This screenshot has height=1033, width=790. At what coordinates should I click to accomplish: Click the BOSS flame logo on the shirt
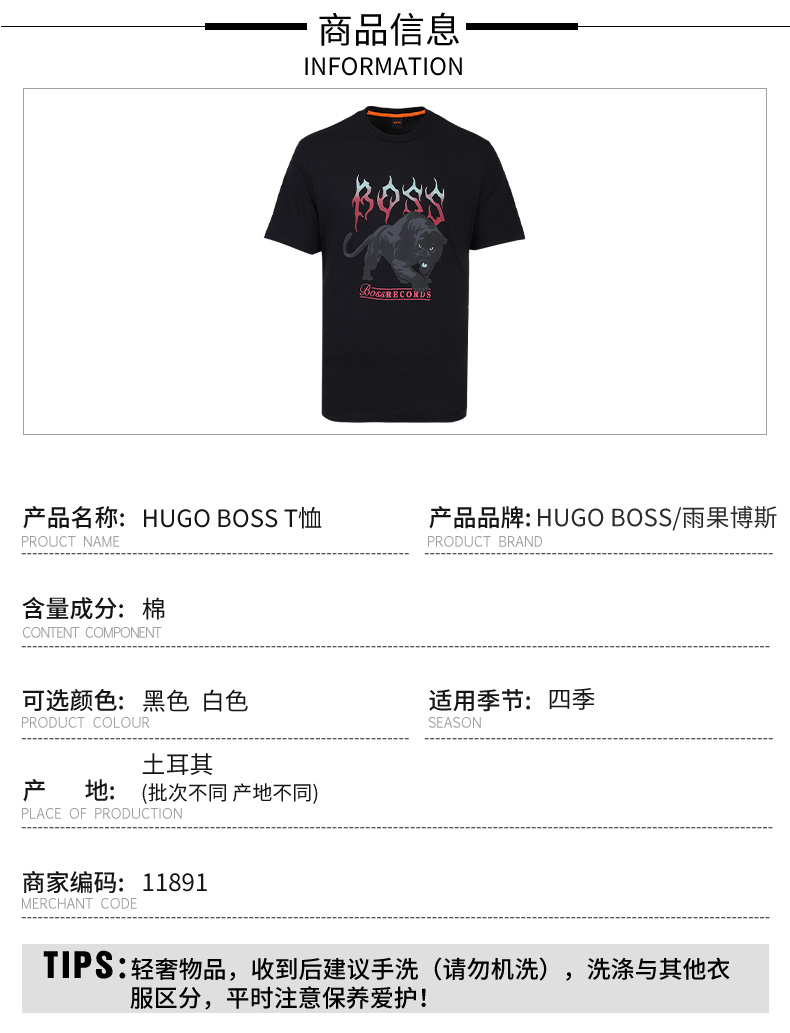tap(398, 201)
